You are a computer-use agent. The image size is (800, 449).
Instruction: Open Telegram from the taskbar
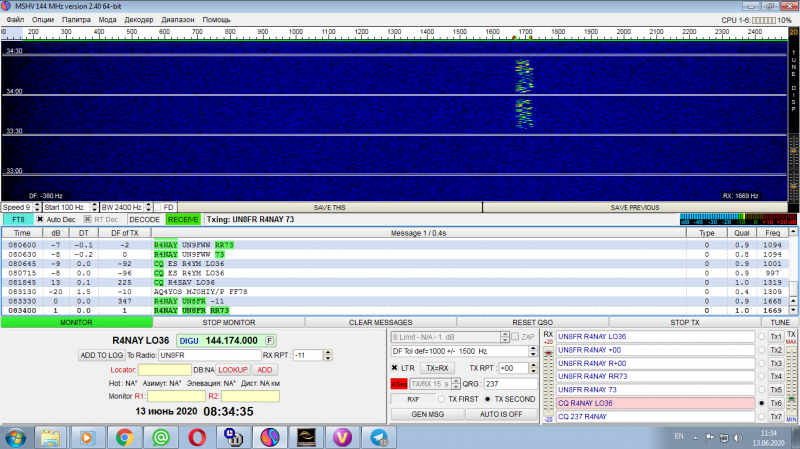point(377,437)
